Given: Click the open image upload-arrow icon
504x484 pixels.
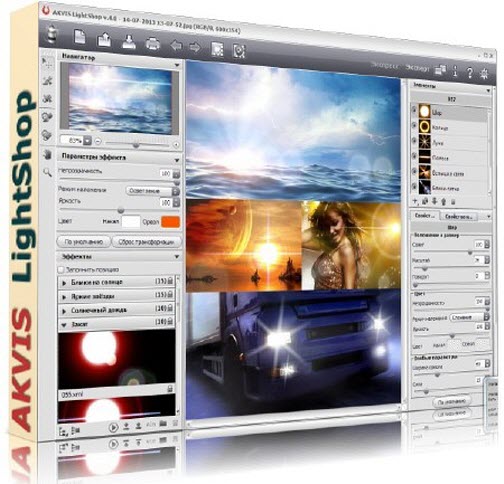Looking at the screenshot, I should coord(104,40).
